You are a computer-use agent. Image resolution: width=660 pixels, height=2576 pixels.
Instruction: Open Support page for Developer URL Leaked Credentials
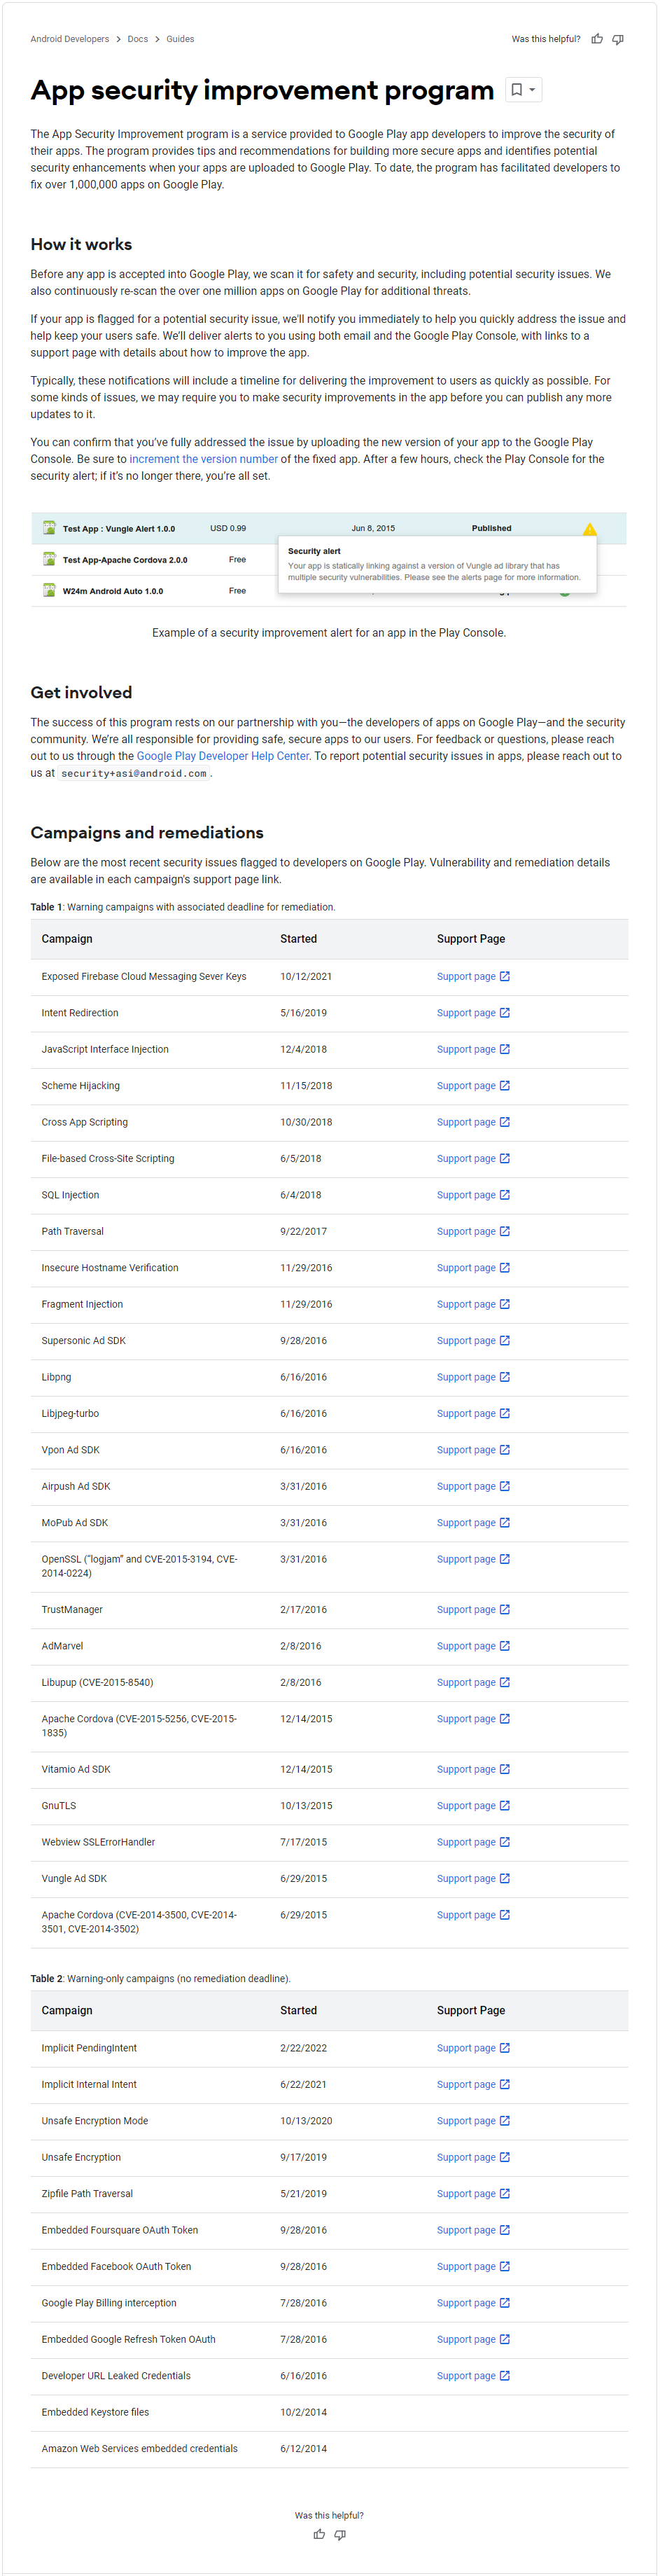tap(473, 2375)
